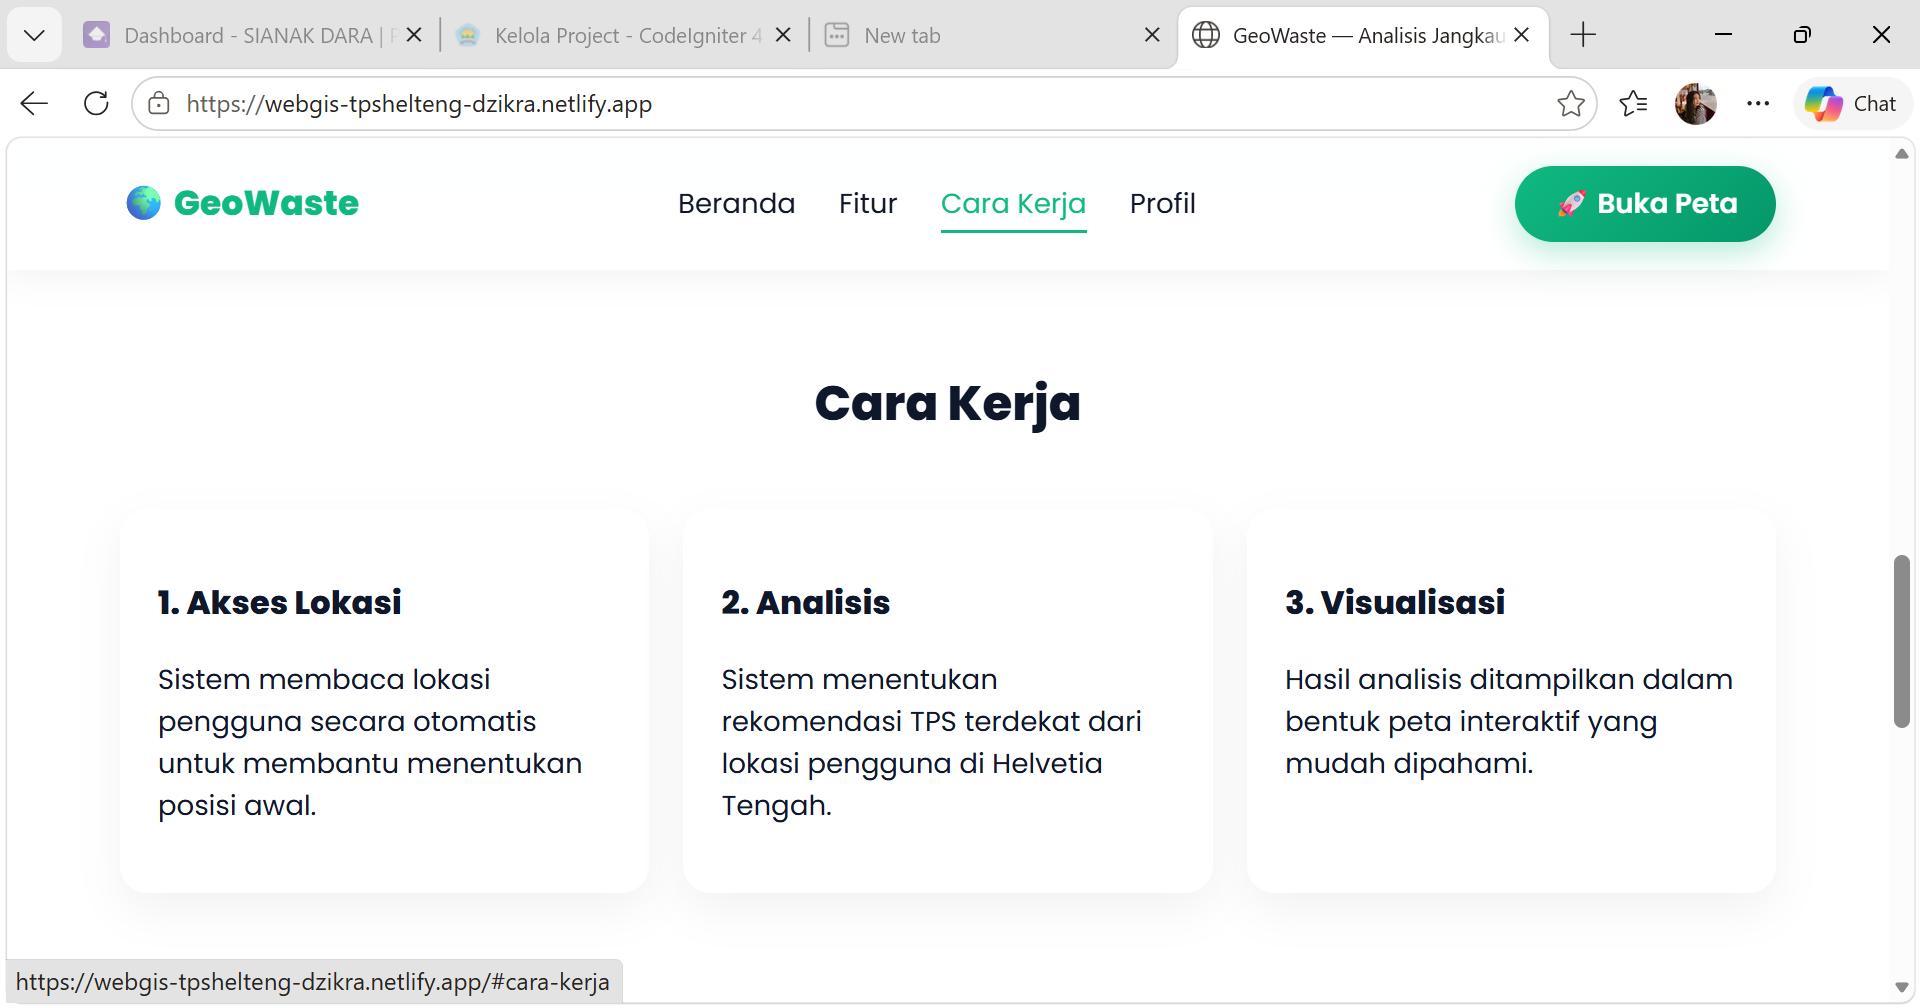Restore down the browser window
The height and width of the screenshot is (1008, 1920).
click(x=1802, y=35)
